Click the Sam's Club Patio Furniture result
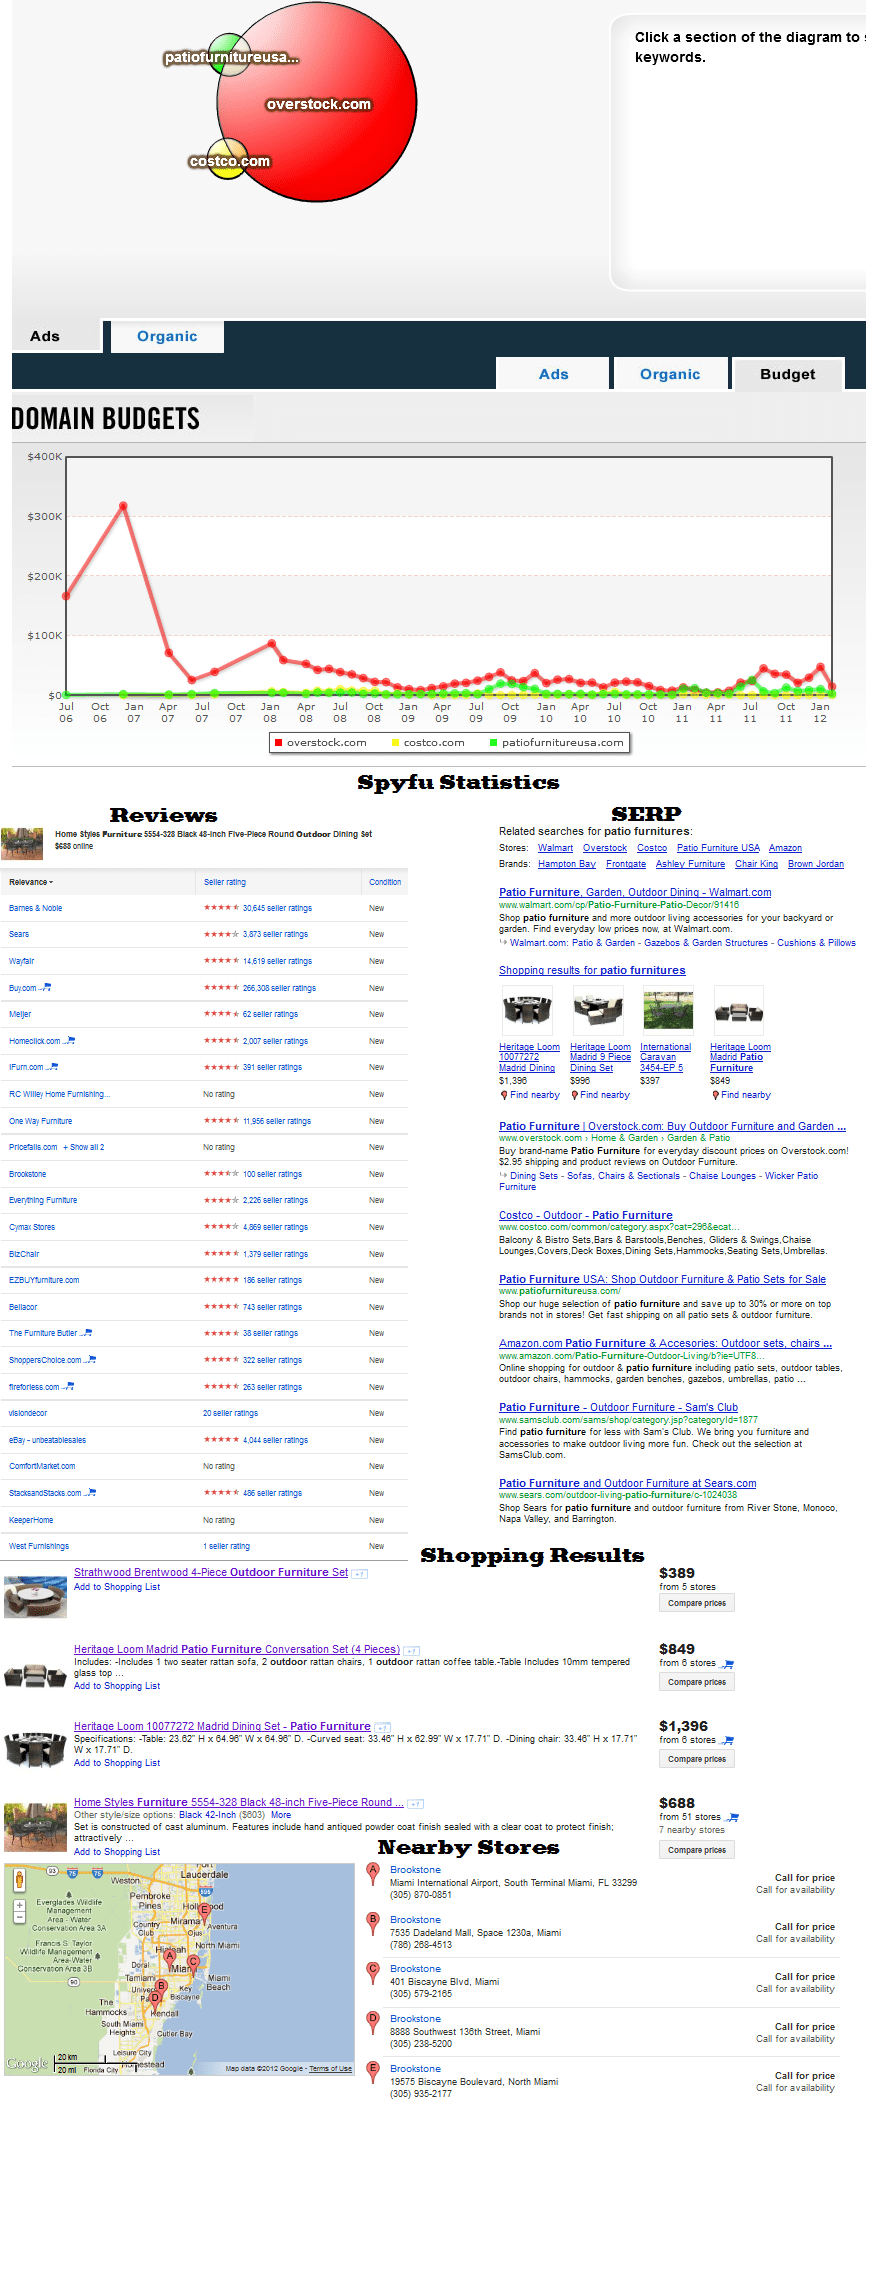 618,1407
